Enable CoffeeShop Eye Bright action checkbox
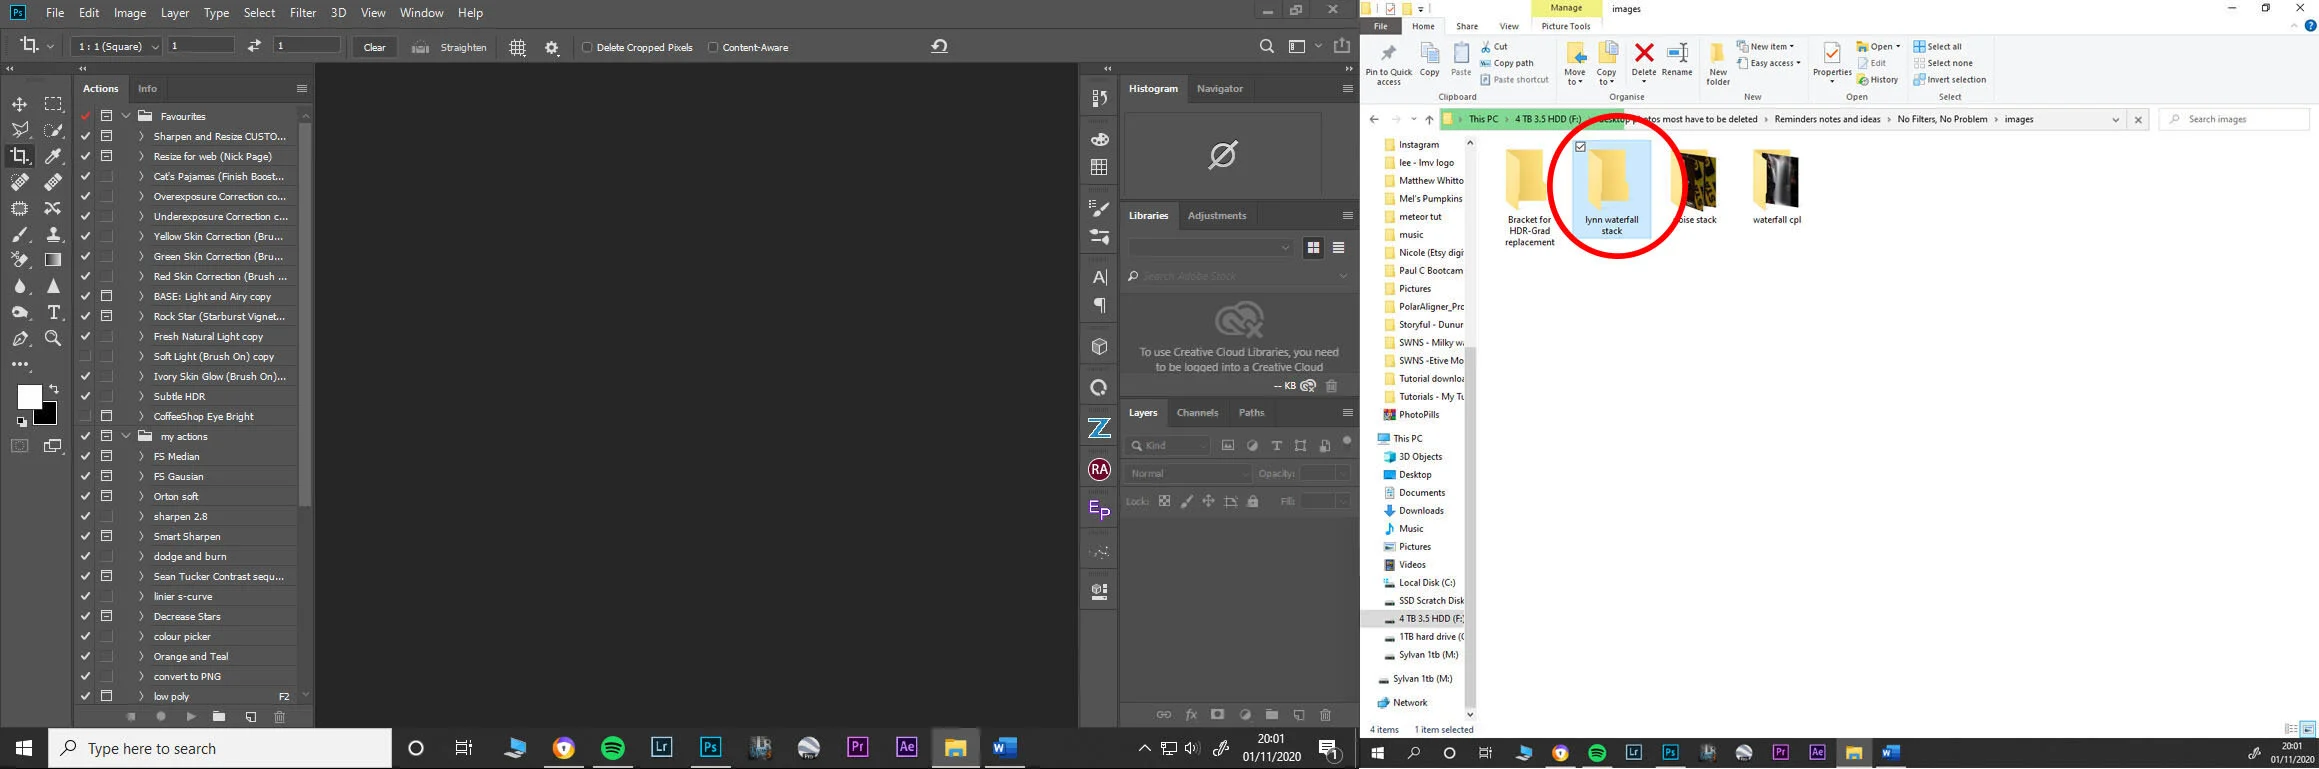This screenshot has height=769, width=2319. (85, 416)
